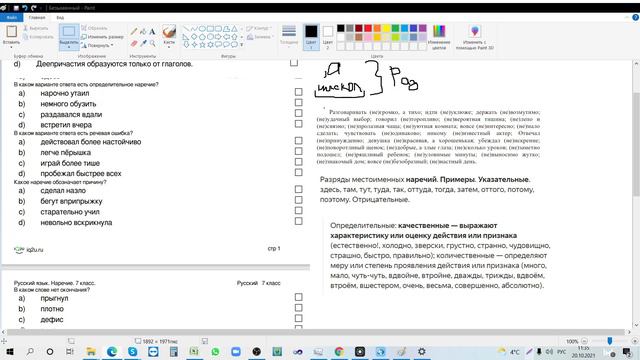This screenshot has height=360, width=640.
Task: Open image in Paint 3D
Action: click(475, 37)
